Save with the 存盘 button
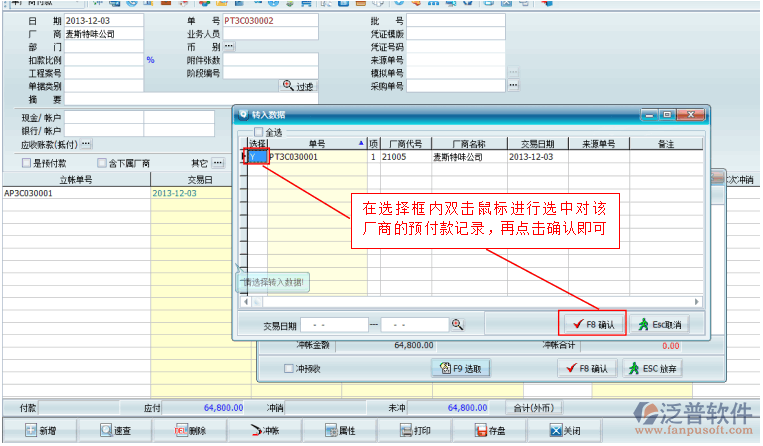The width and height of the screenshot is (763, 446). [x=490, y=430]
